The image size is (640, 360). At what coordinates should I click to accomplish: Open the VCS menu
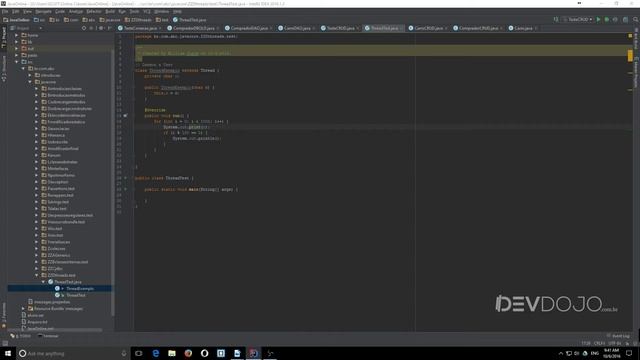(x=147, y=11)
